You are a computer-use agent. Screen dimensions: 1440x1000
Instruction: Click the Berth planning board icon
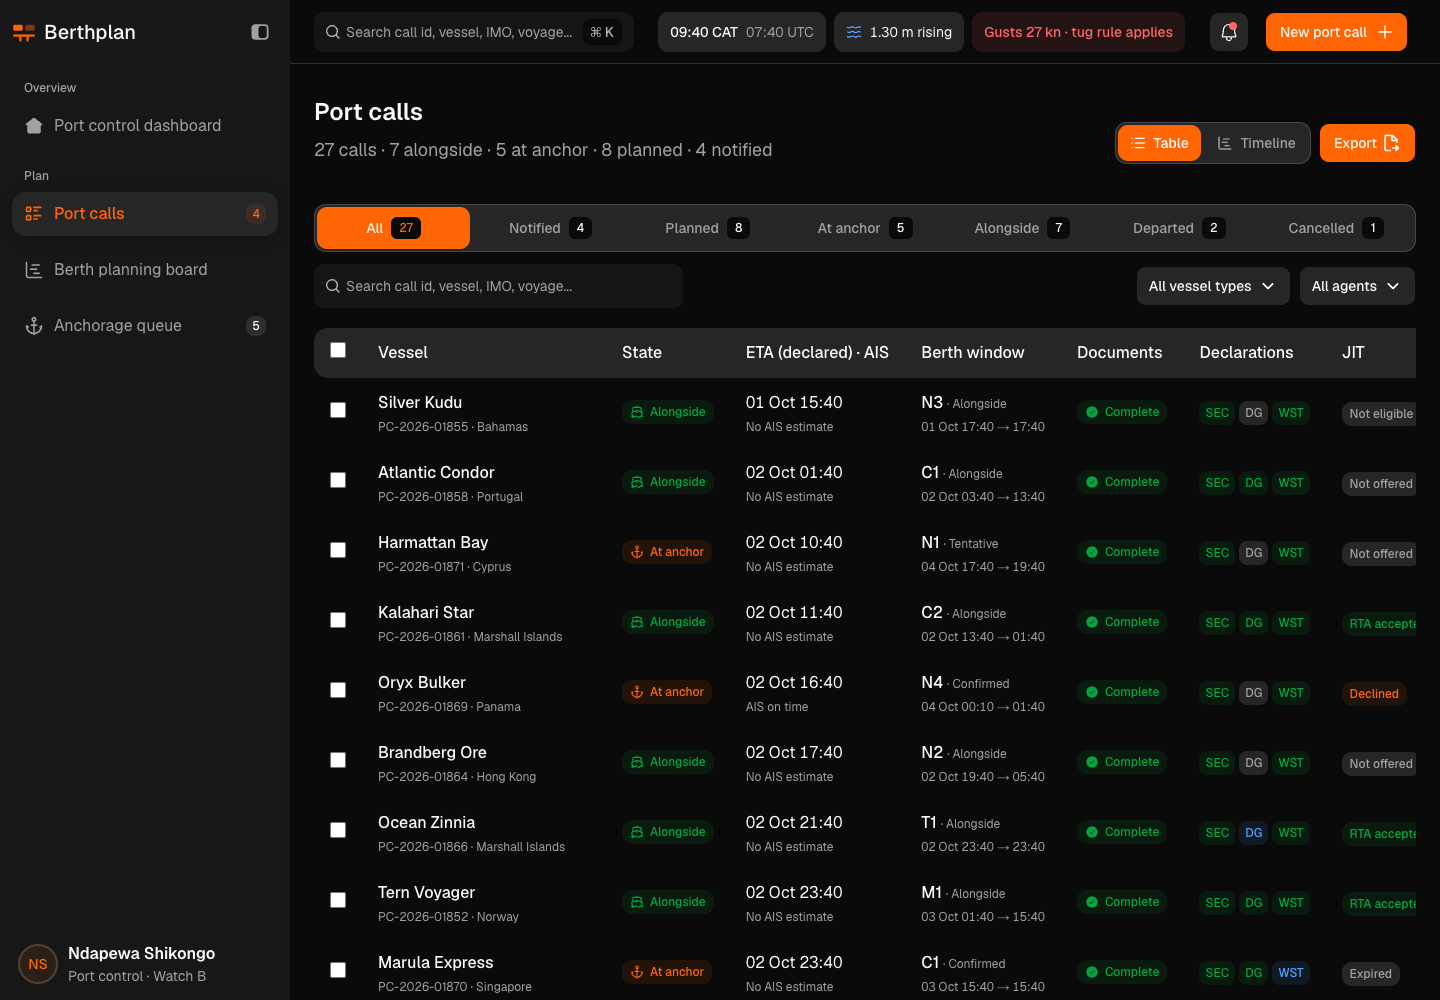(x=34, y=270)
